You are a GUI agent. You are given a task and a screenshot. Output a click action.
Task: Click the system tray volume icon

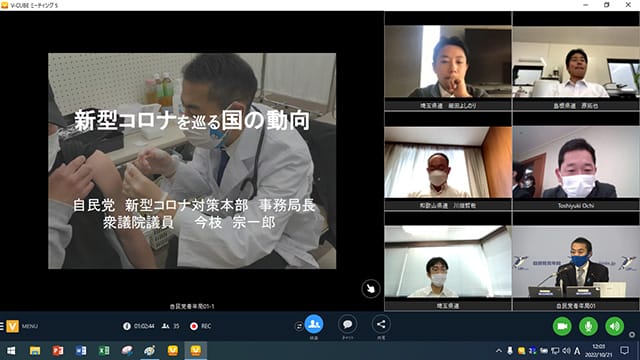pos(567,350)
